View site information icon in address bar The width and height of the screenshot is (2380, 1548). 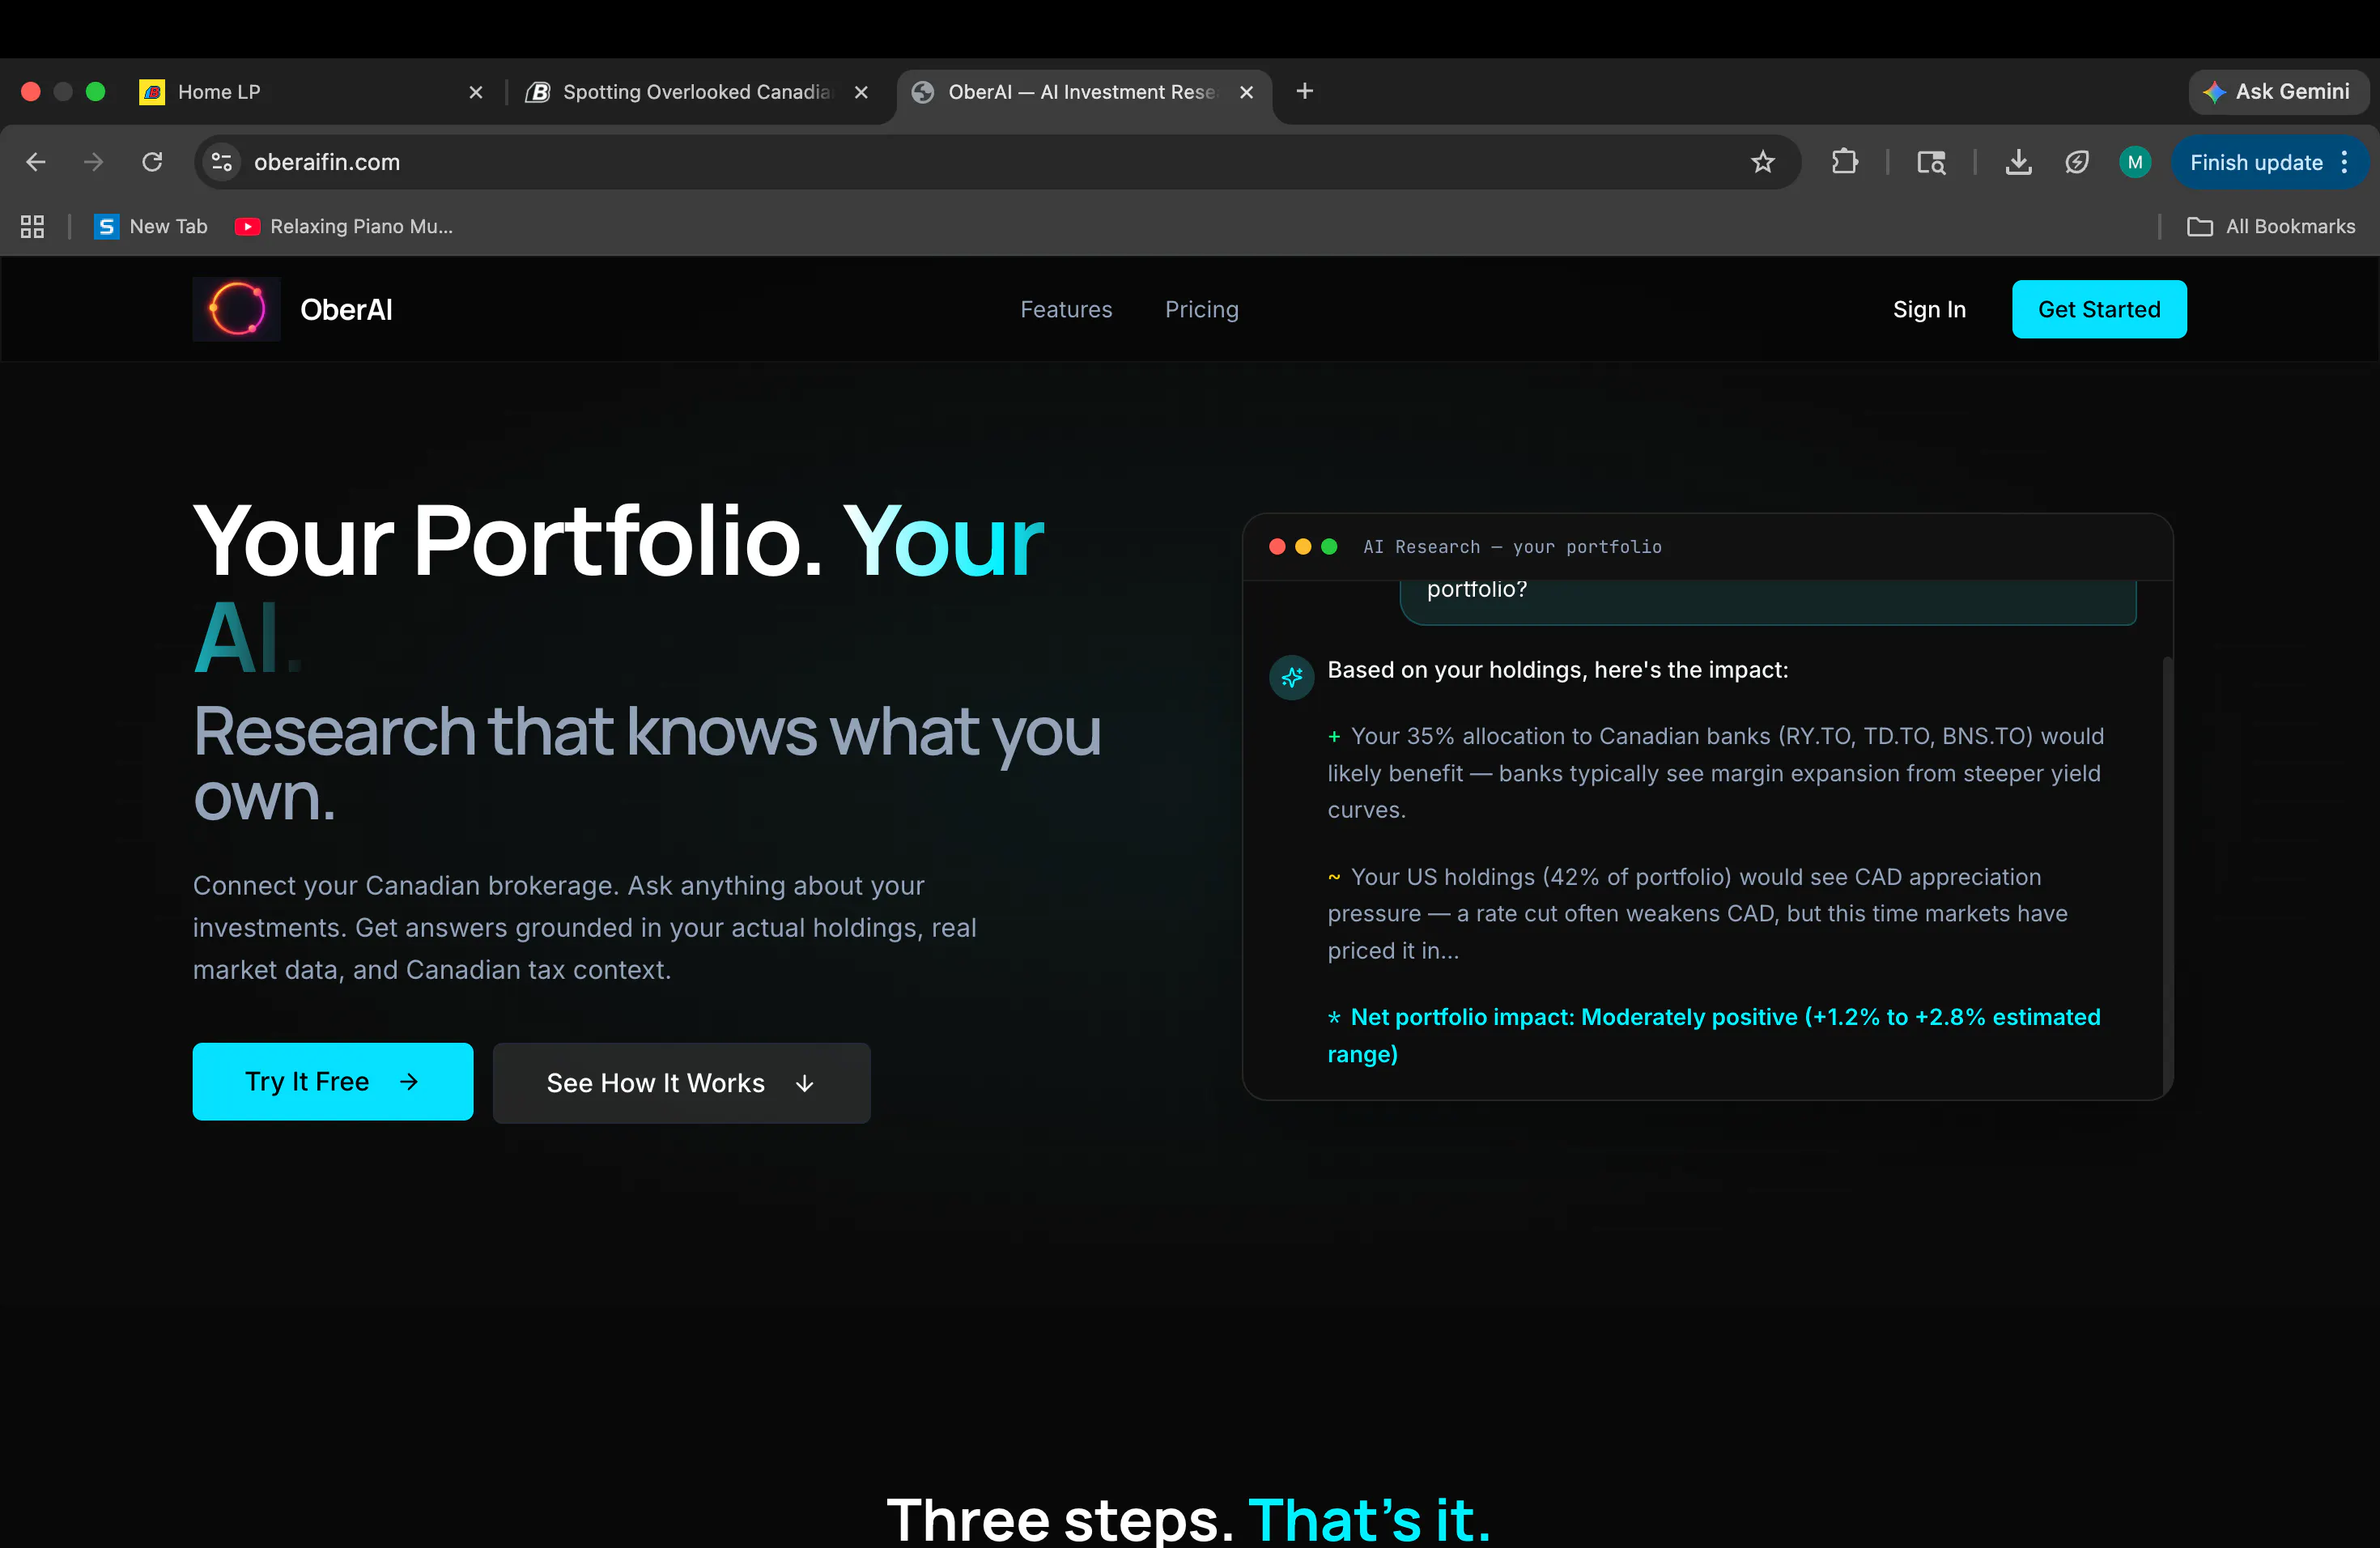coord(222,162)
